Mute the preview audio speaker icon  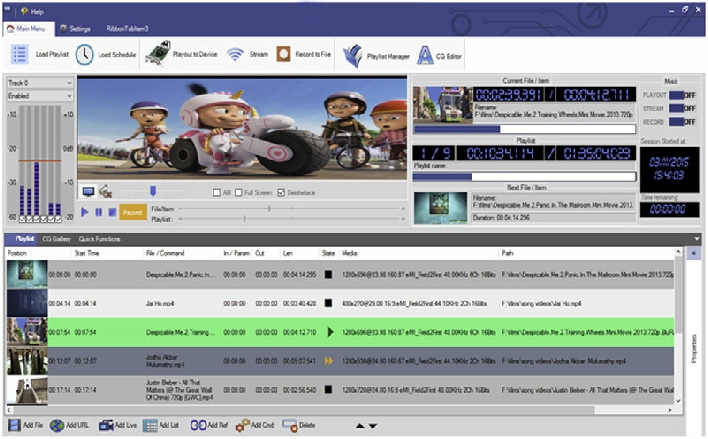coord(106,192)
